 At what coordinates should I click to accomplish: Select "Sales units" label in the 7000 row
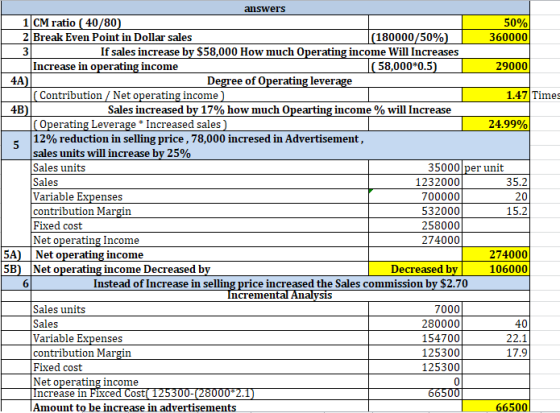200,309
